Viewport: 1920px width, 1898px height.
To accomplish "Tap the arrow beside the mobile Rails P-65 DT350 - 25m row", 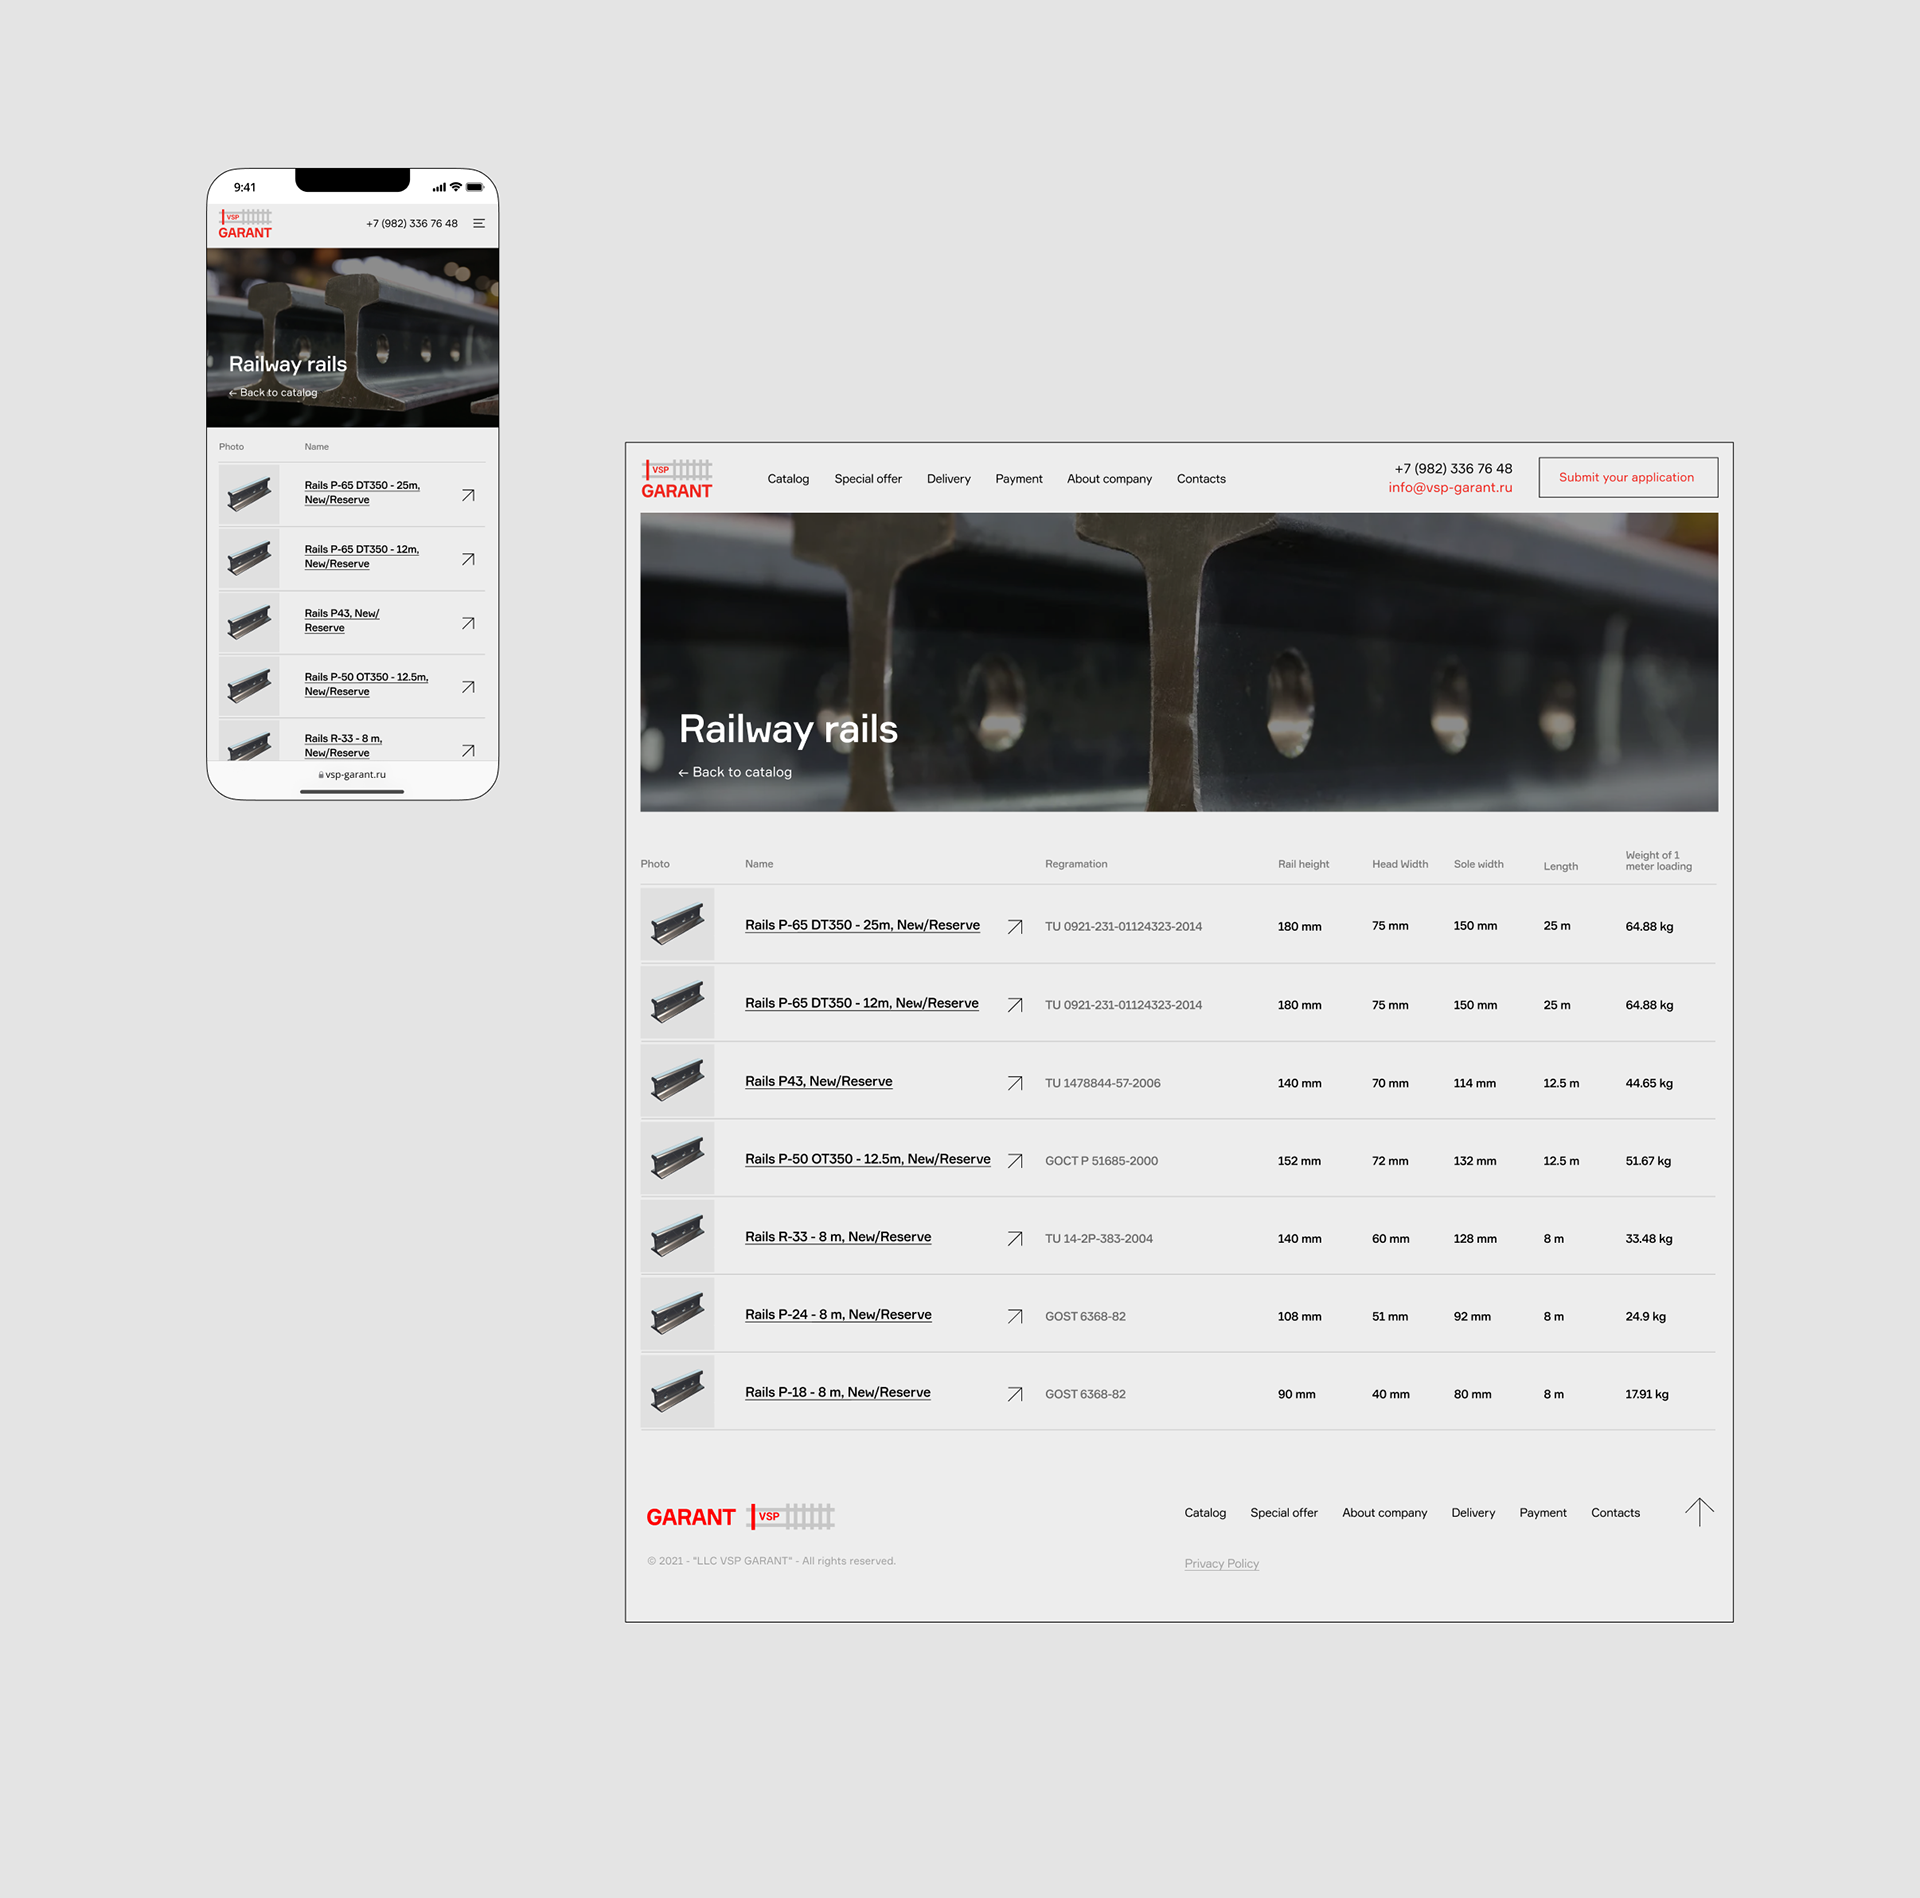I will click(468, 495).
